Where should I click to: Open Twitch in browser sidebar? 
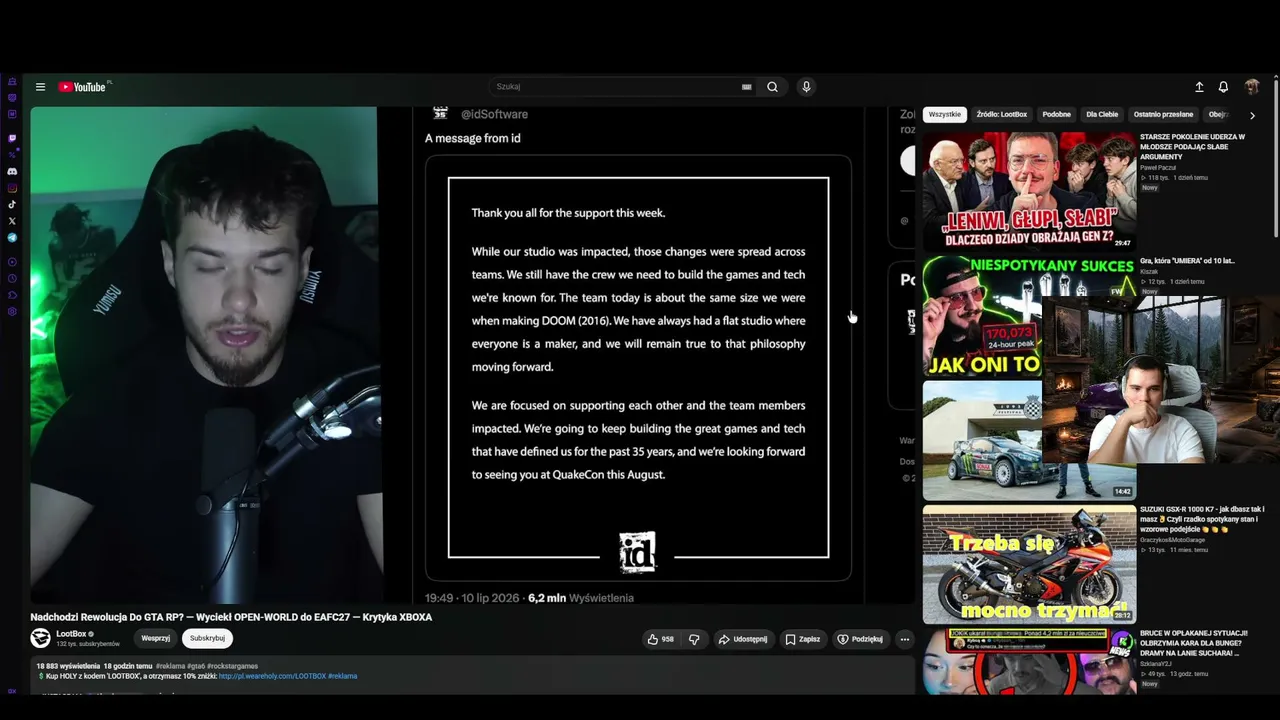pos(12,138)
